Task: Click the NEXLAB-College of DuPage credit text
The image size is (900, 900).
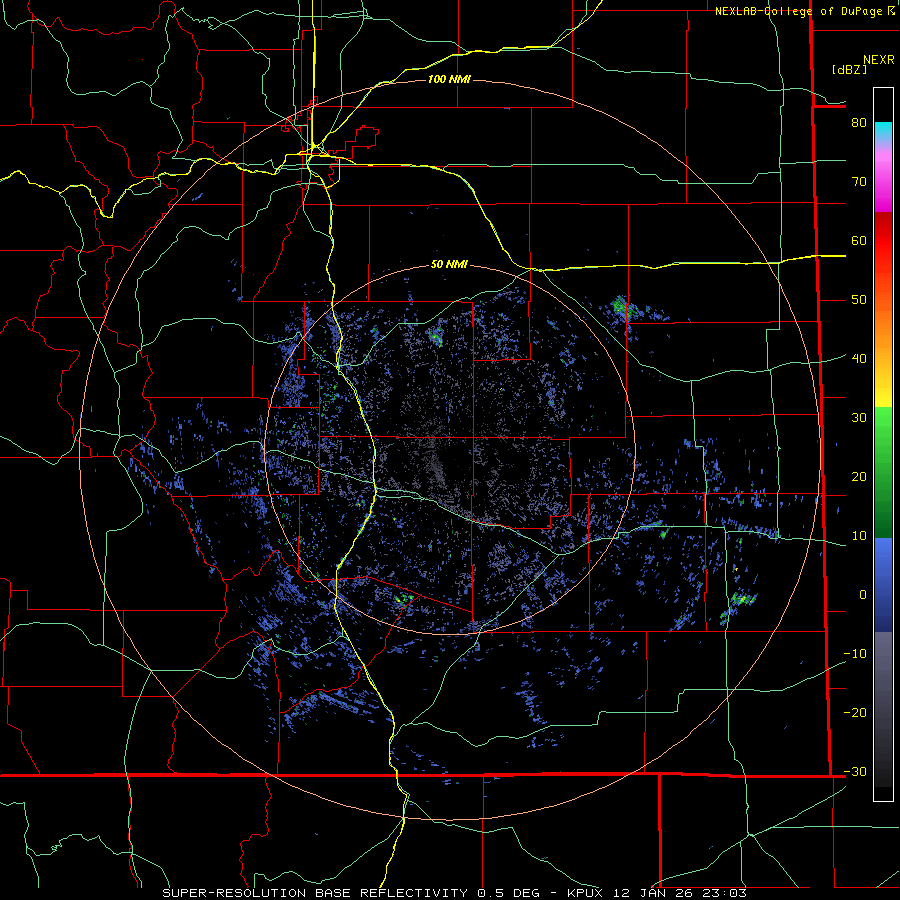Action: (x=801, y=11)
